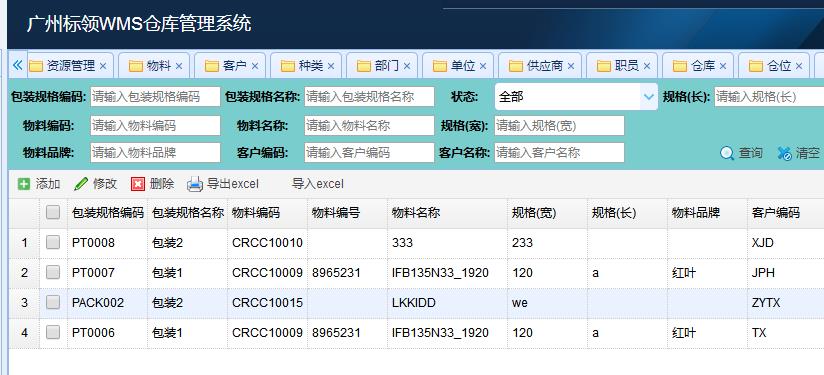Click the printer 导出excel icon
Viewport: 824px width, 375px height.
pos(195,184)
